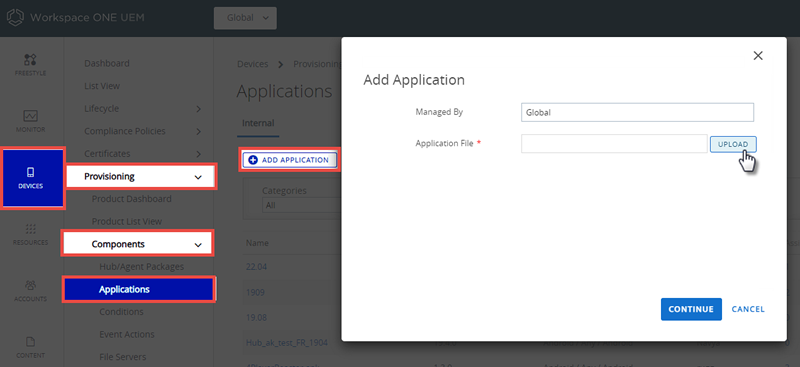
Task: Open the Categories filter dropdown
Action: 301,205
